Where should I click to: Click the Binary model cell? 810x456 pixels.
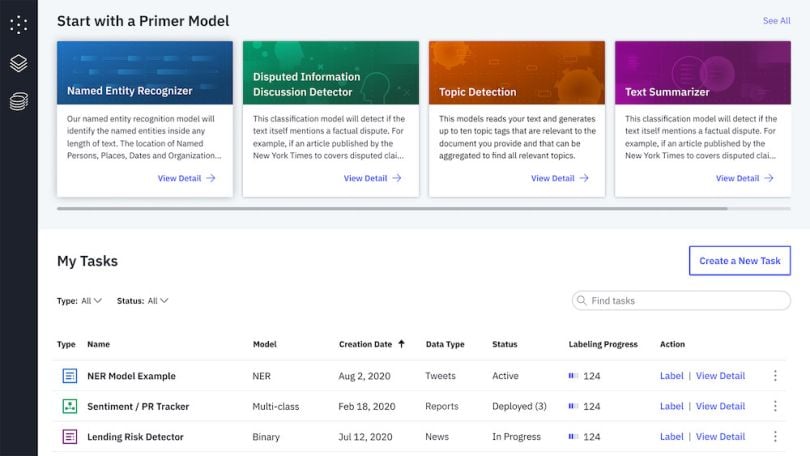click(266, 437)
